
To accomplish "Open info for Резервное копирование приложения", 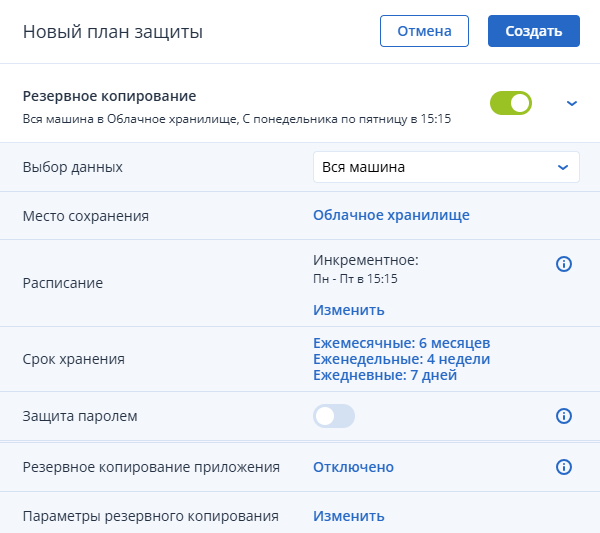I will [x=564, y=467].
